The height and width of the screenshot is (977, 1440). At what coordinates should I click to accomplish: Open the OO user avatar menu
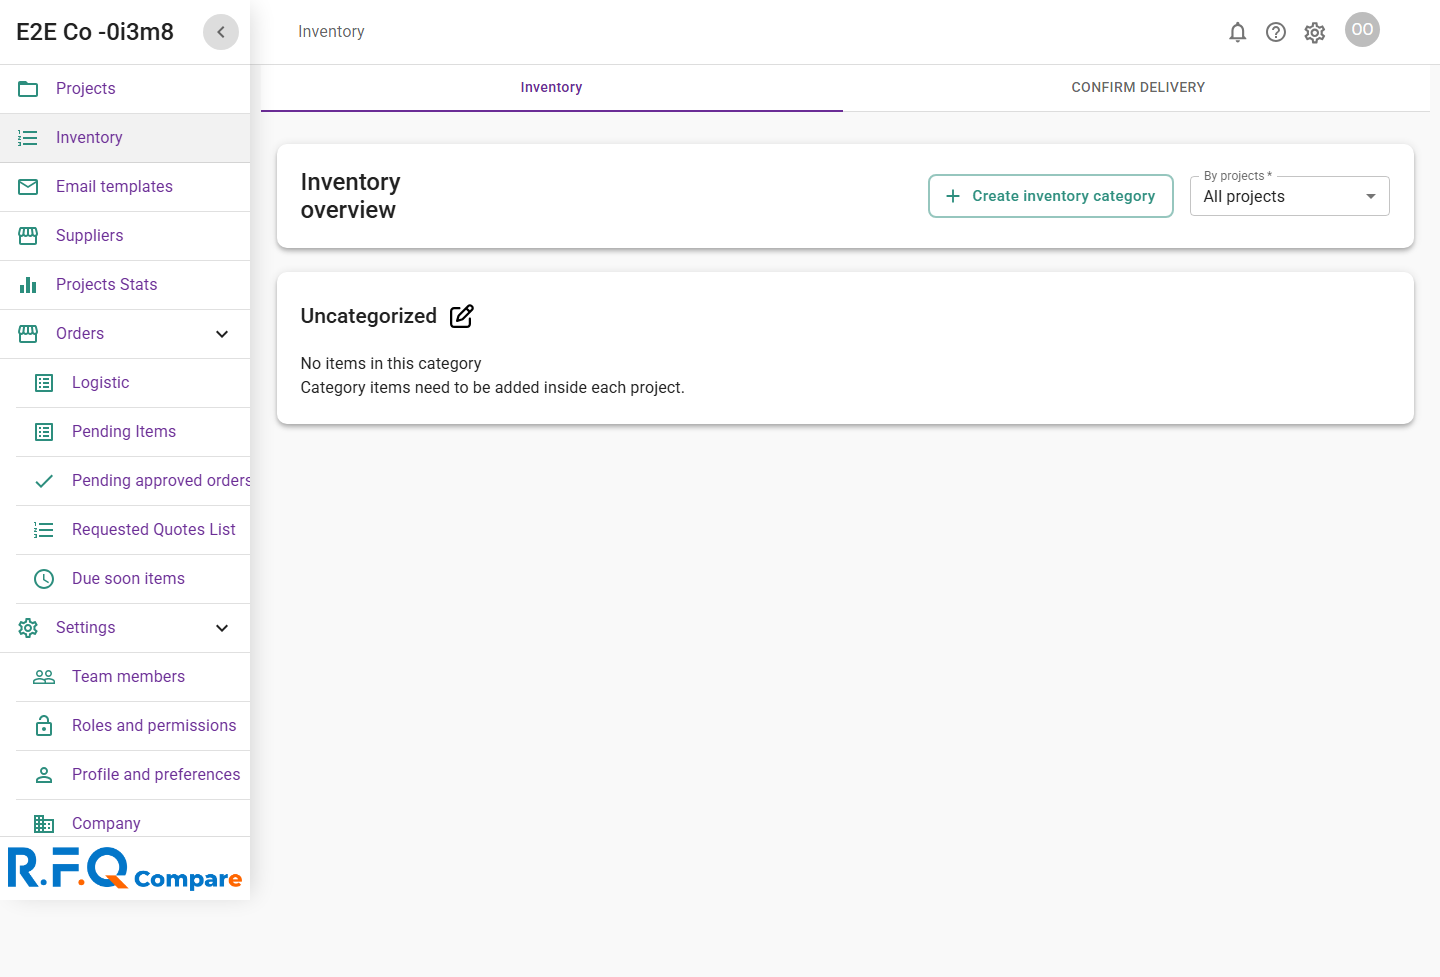click(1362, 30)
